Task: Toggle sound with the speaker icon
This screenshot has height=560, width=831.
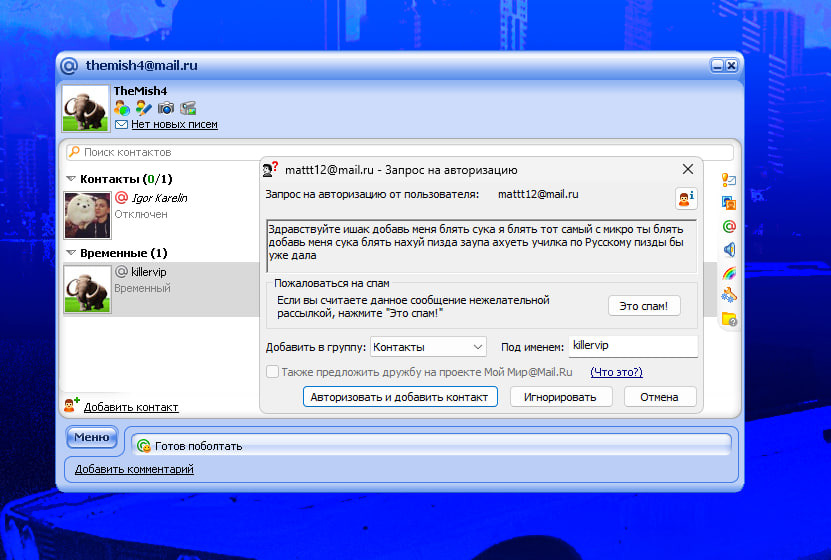Action: tap(729, 249)
